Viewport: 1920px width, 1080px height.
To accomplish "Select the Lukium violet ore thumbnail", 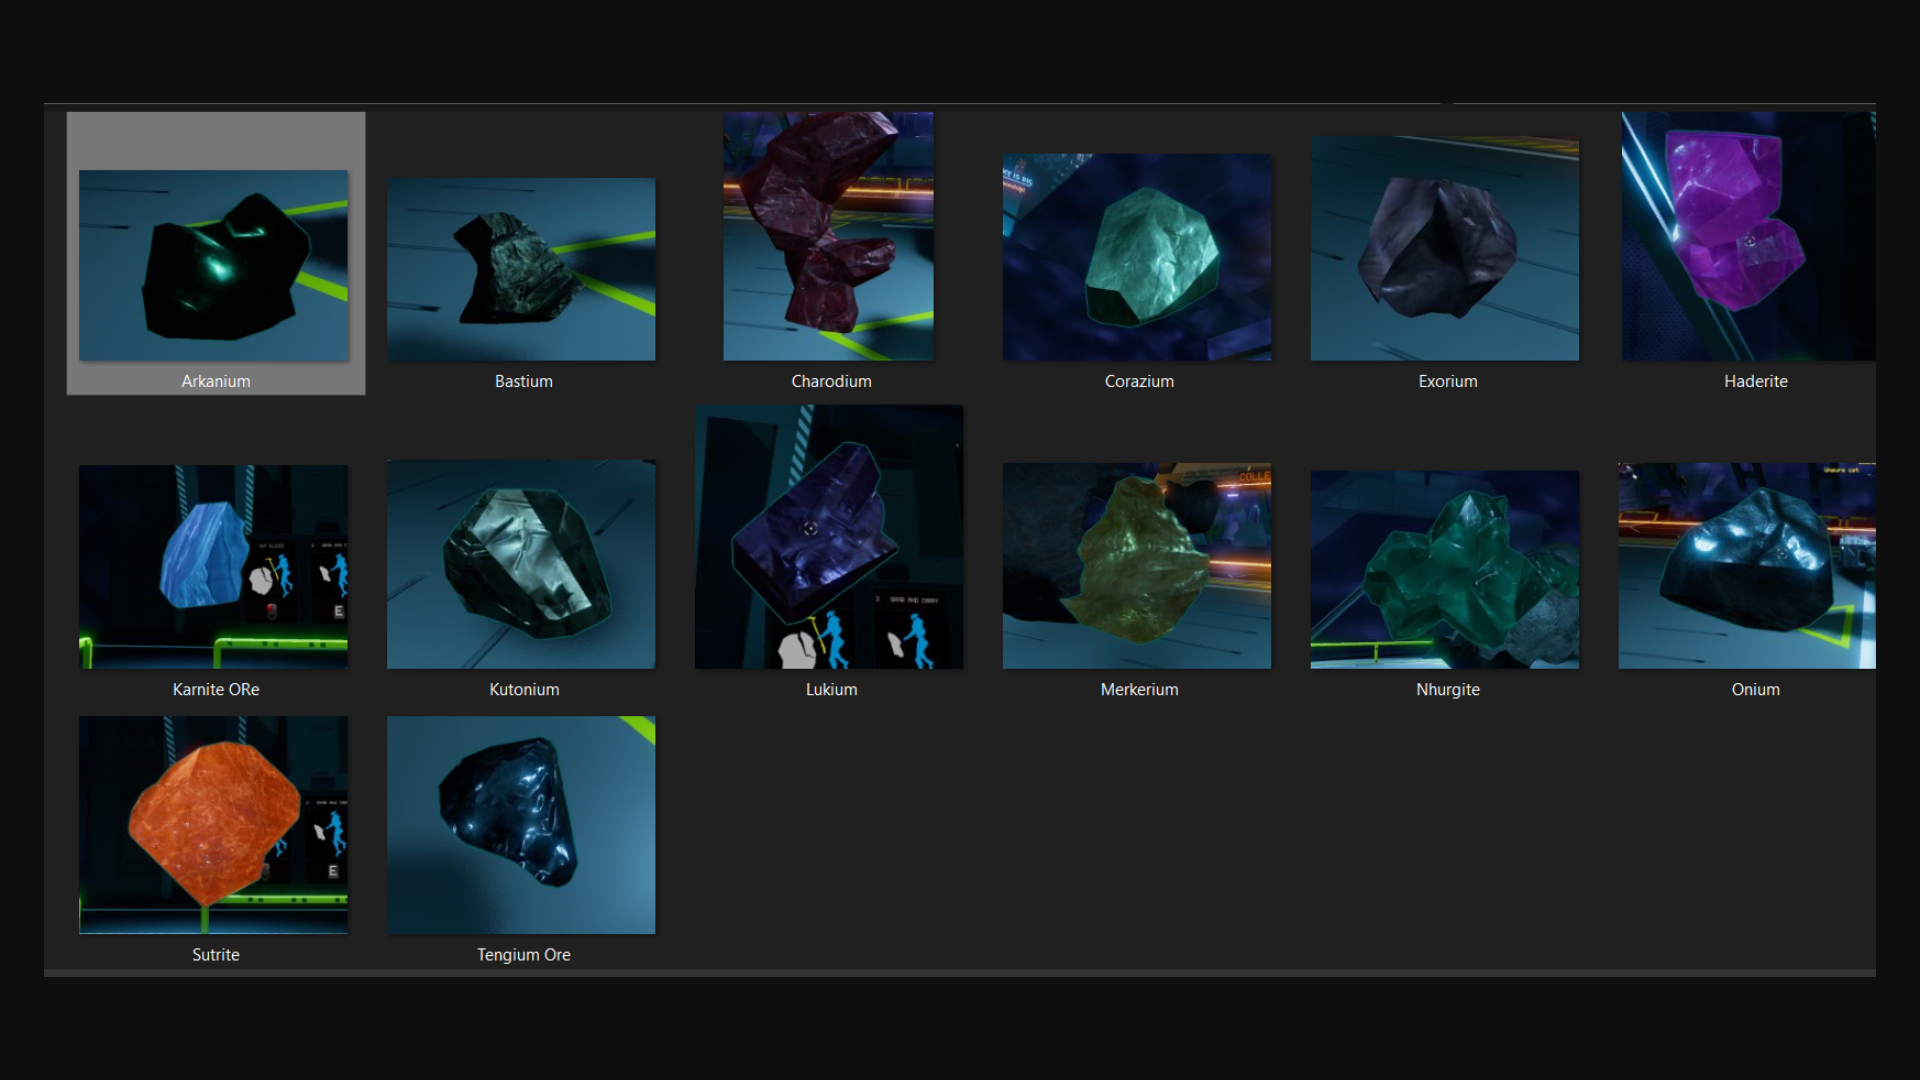I will click(x=829, y=537).
